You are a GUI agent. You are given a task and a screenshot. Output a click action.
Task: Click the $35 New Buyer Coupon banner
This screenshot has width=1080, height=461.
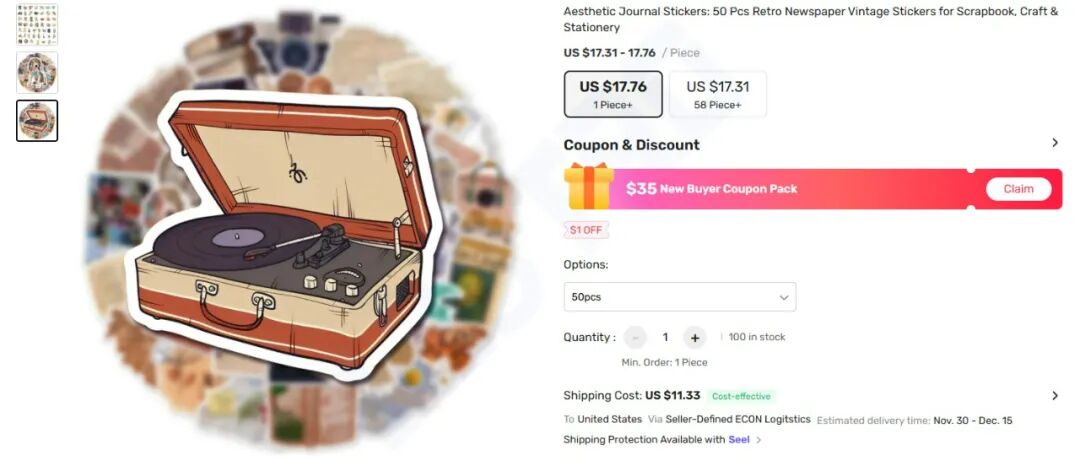(x=813, y=189)
